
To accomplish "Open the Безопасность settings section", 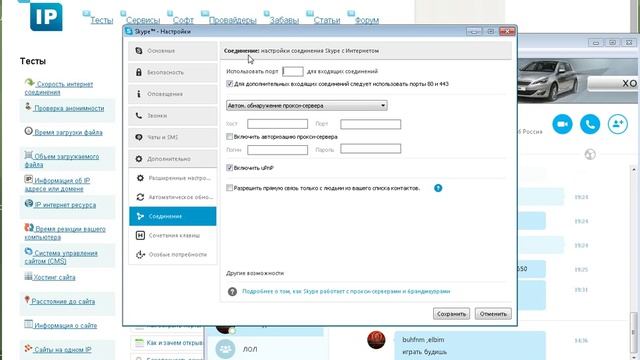I will point(173,72).
